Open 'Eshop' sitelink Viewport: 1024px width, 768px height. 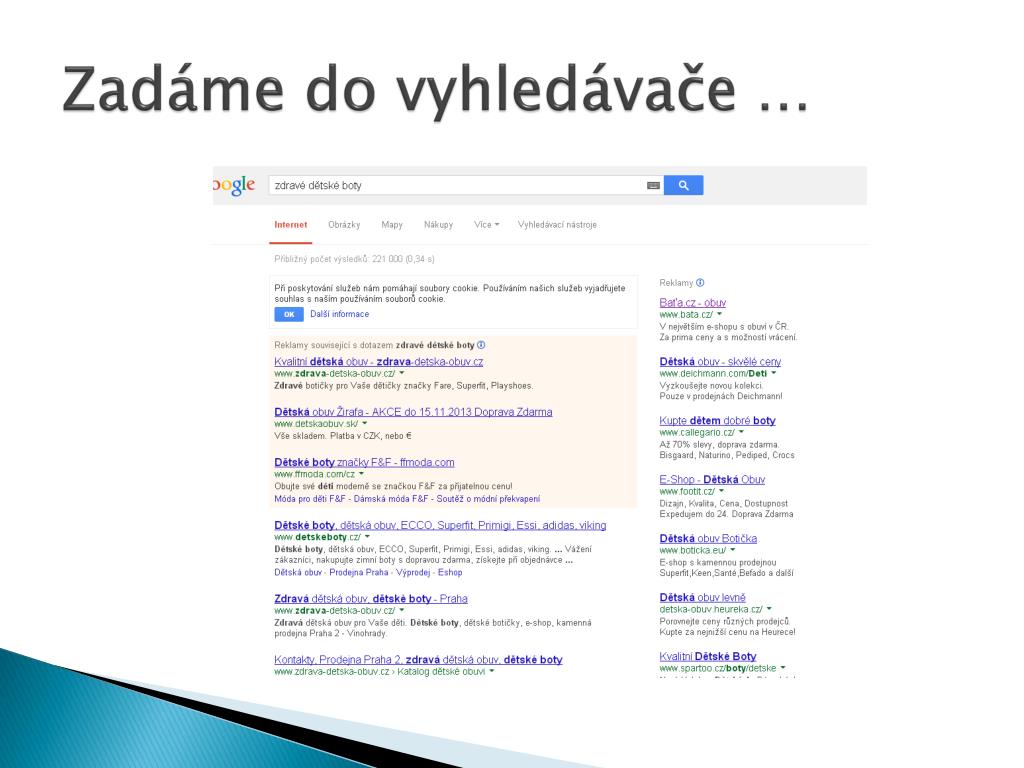[450, 573]
